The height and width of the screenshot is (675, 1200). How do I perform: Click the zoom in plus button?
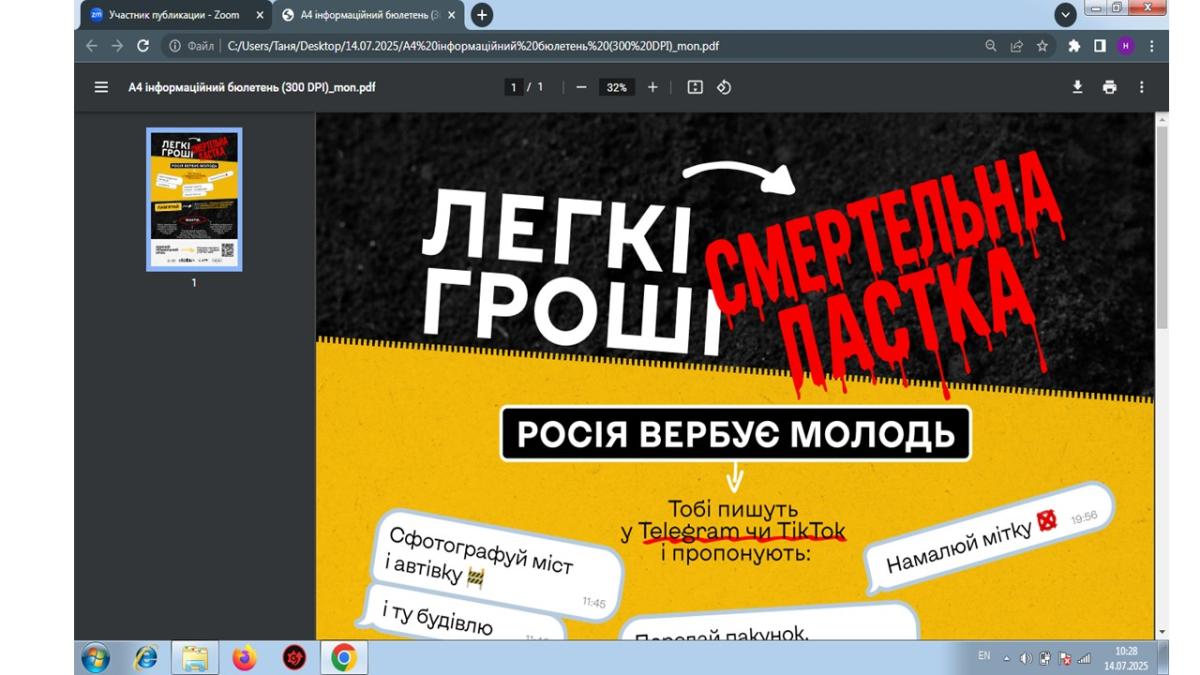click(x=653, y=87)
